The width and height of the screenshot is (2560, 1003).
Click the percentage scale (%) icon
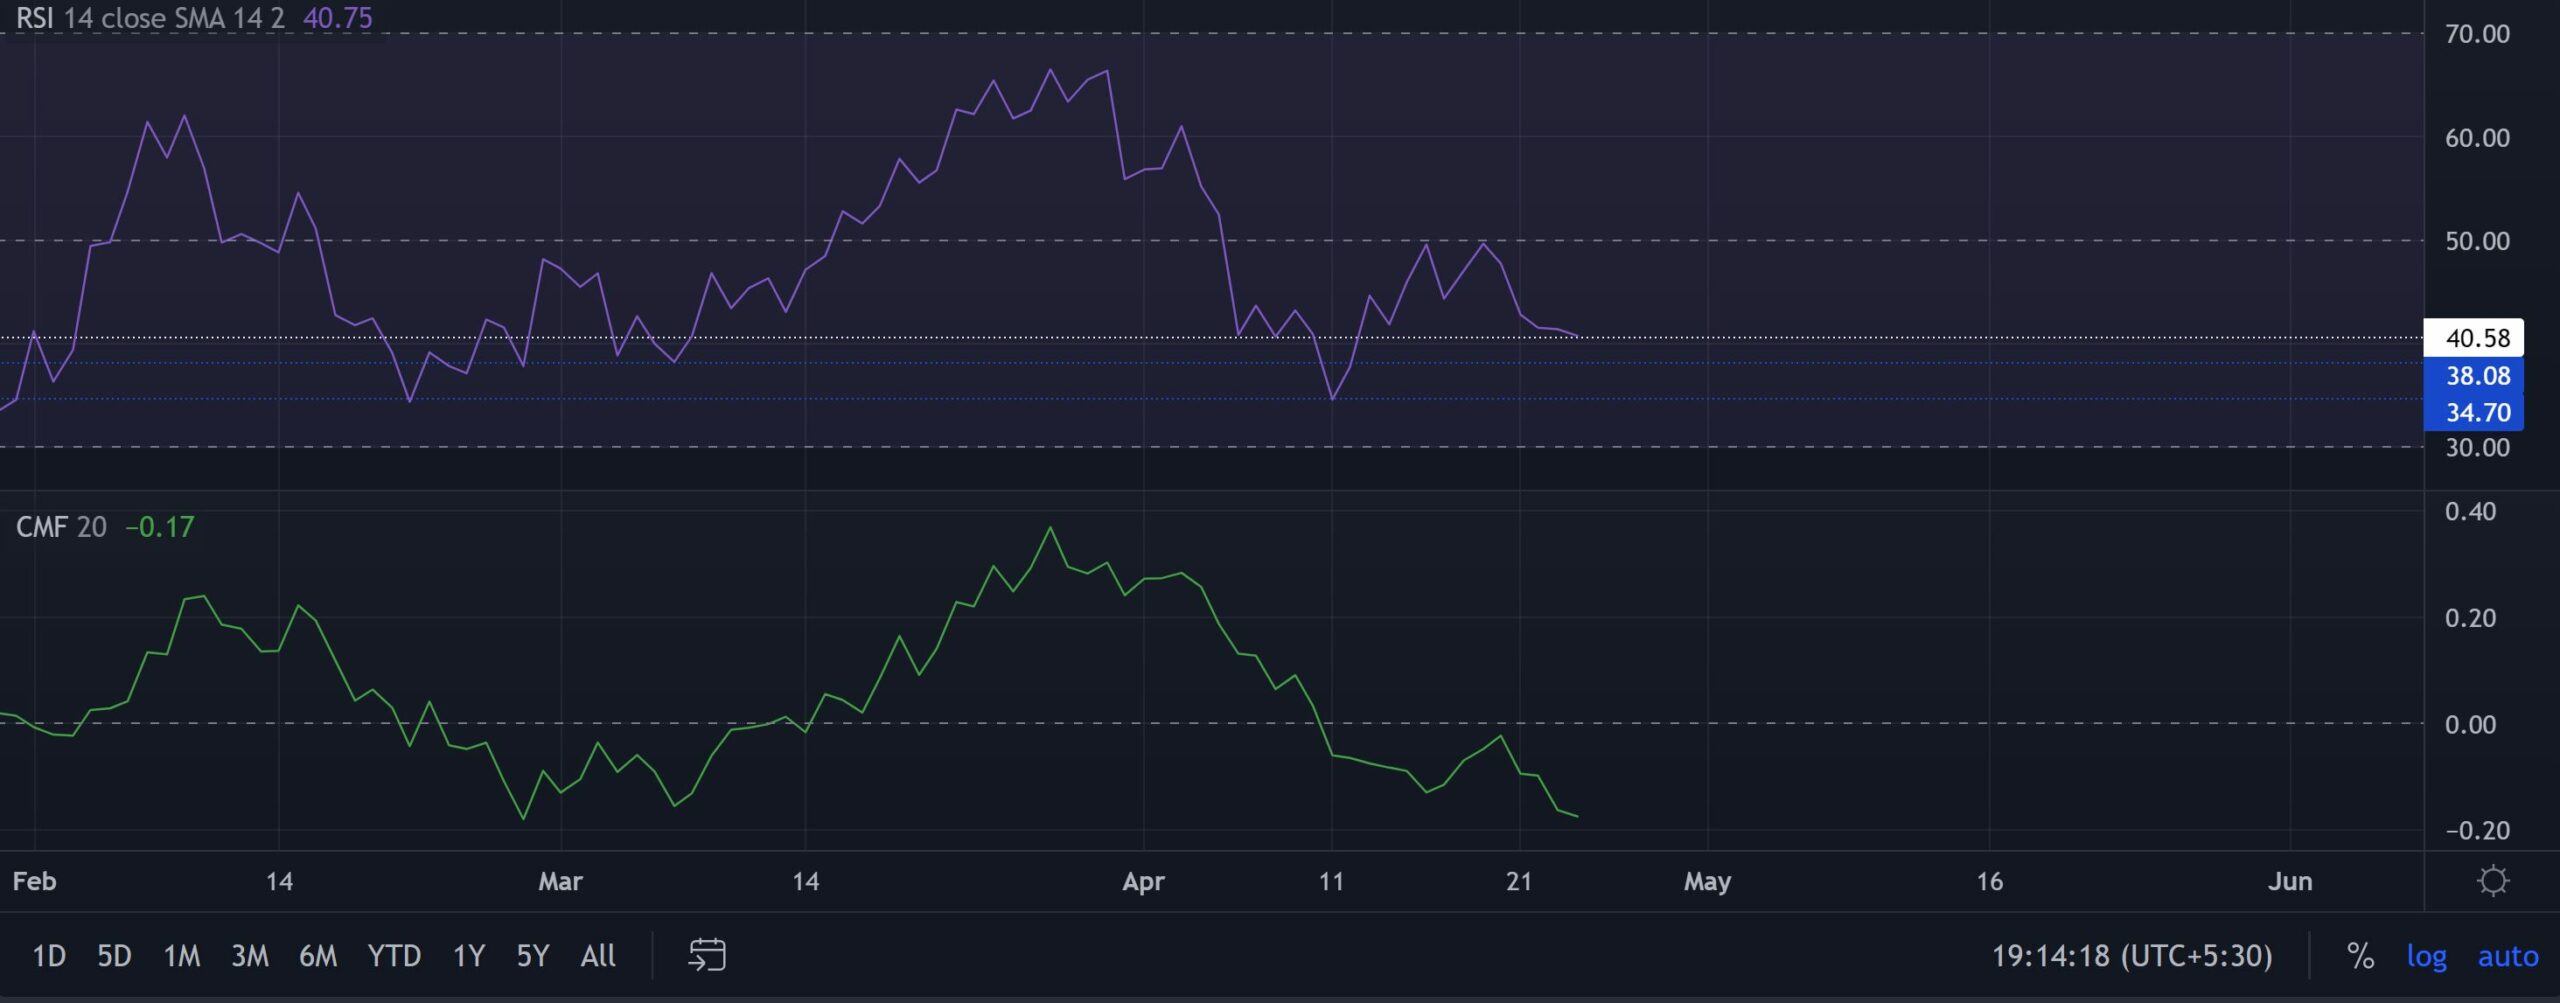(2362, 956)
